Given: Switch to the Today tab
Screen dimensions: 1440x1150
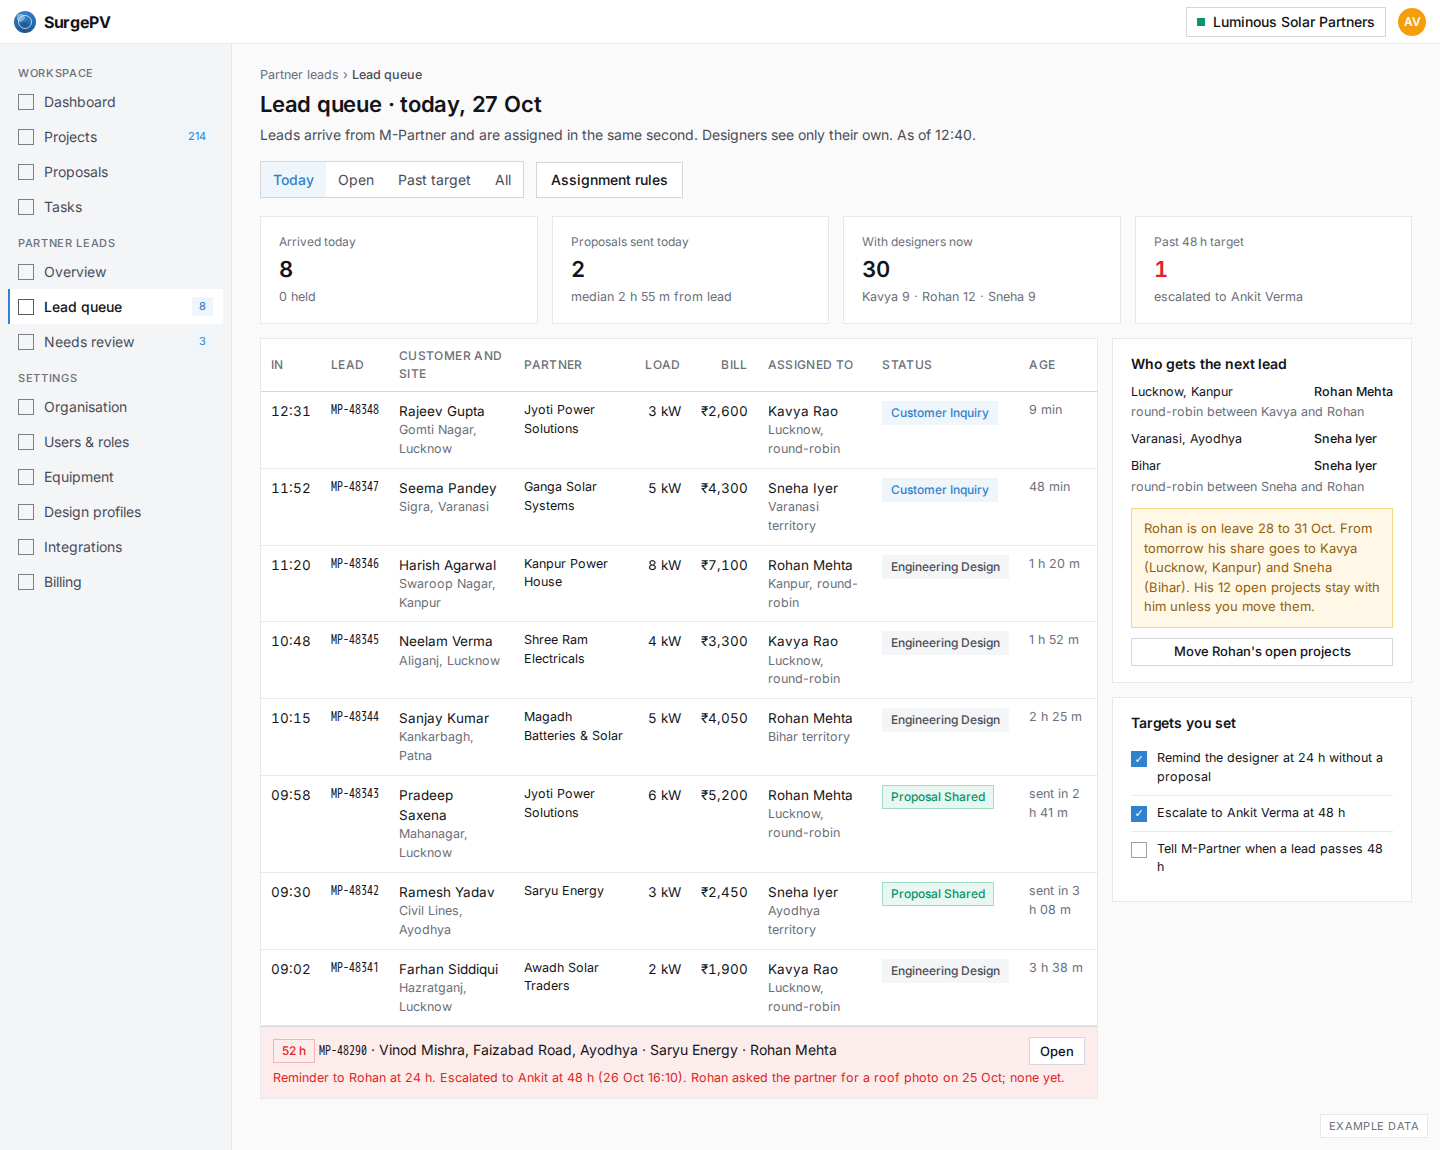Looking at the screenshot, I should coord(293,180).
